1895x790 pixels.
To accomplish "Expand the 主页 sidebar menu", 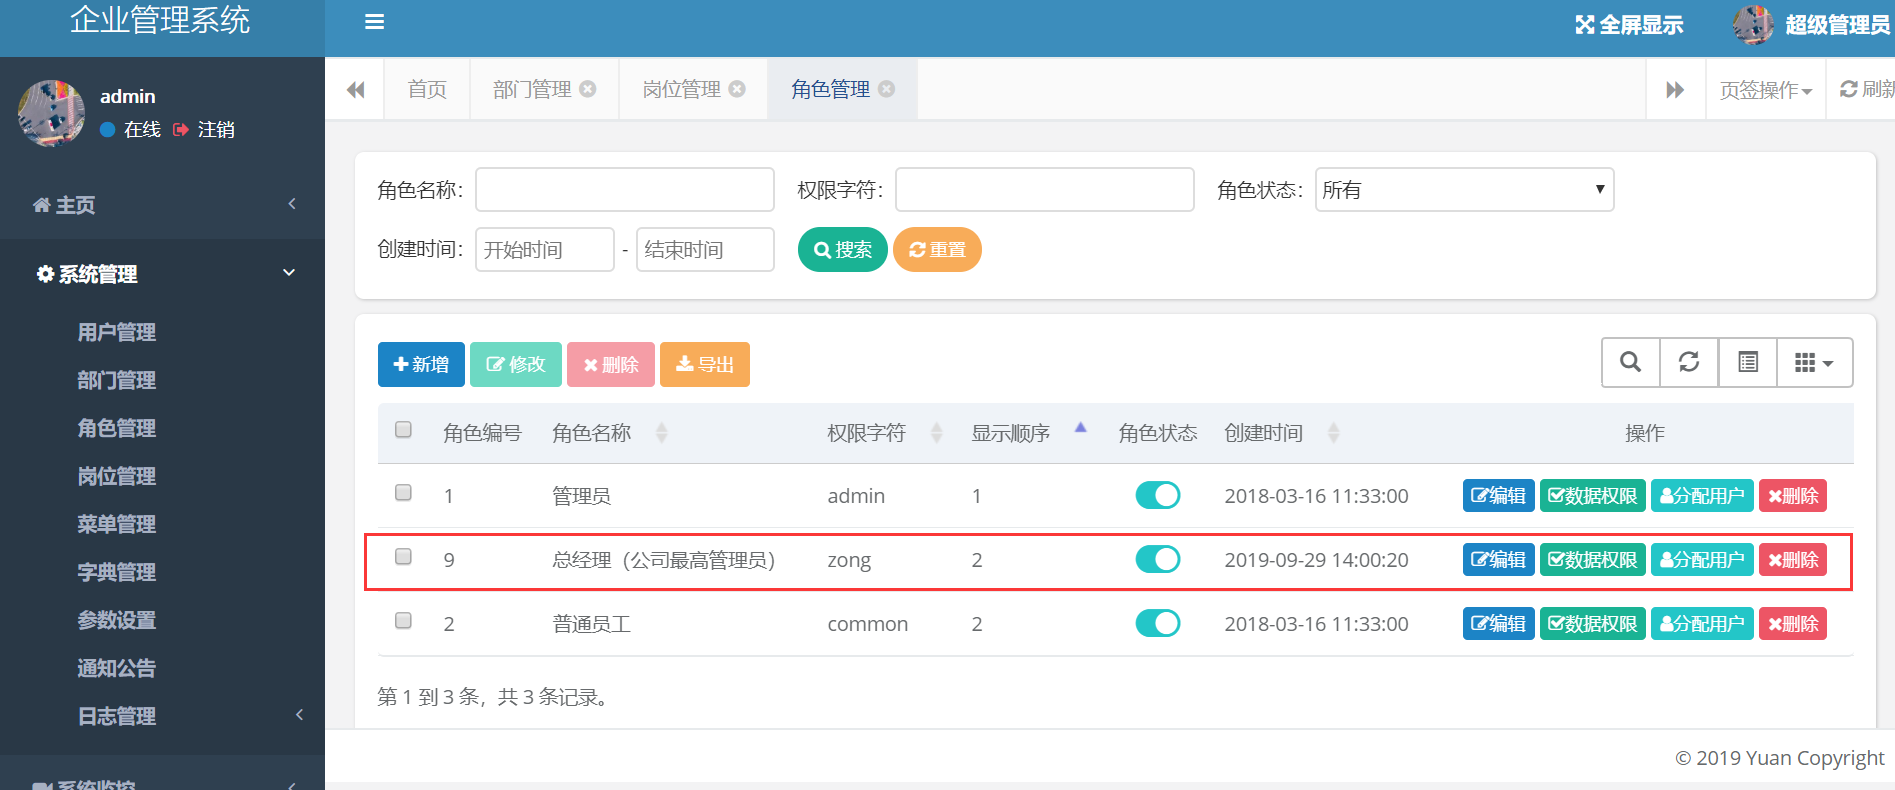I will pos(162,204).
